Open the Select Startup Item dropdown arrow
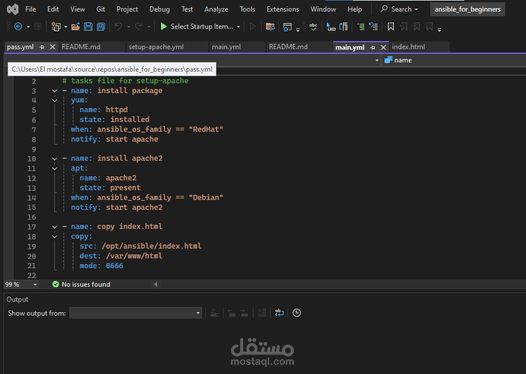526x374 pixels. [x=239, y=27]
